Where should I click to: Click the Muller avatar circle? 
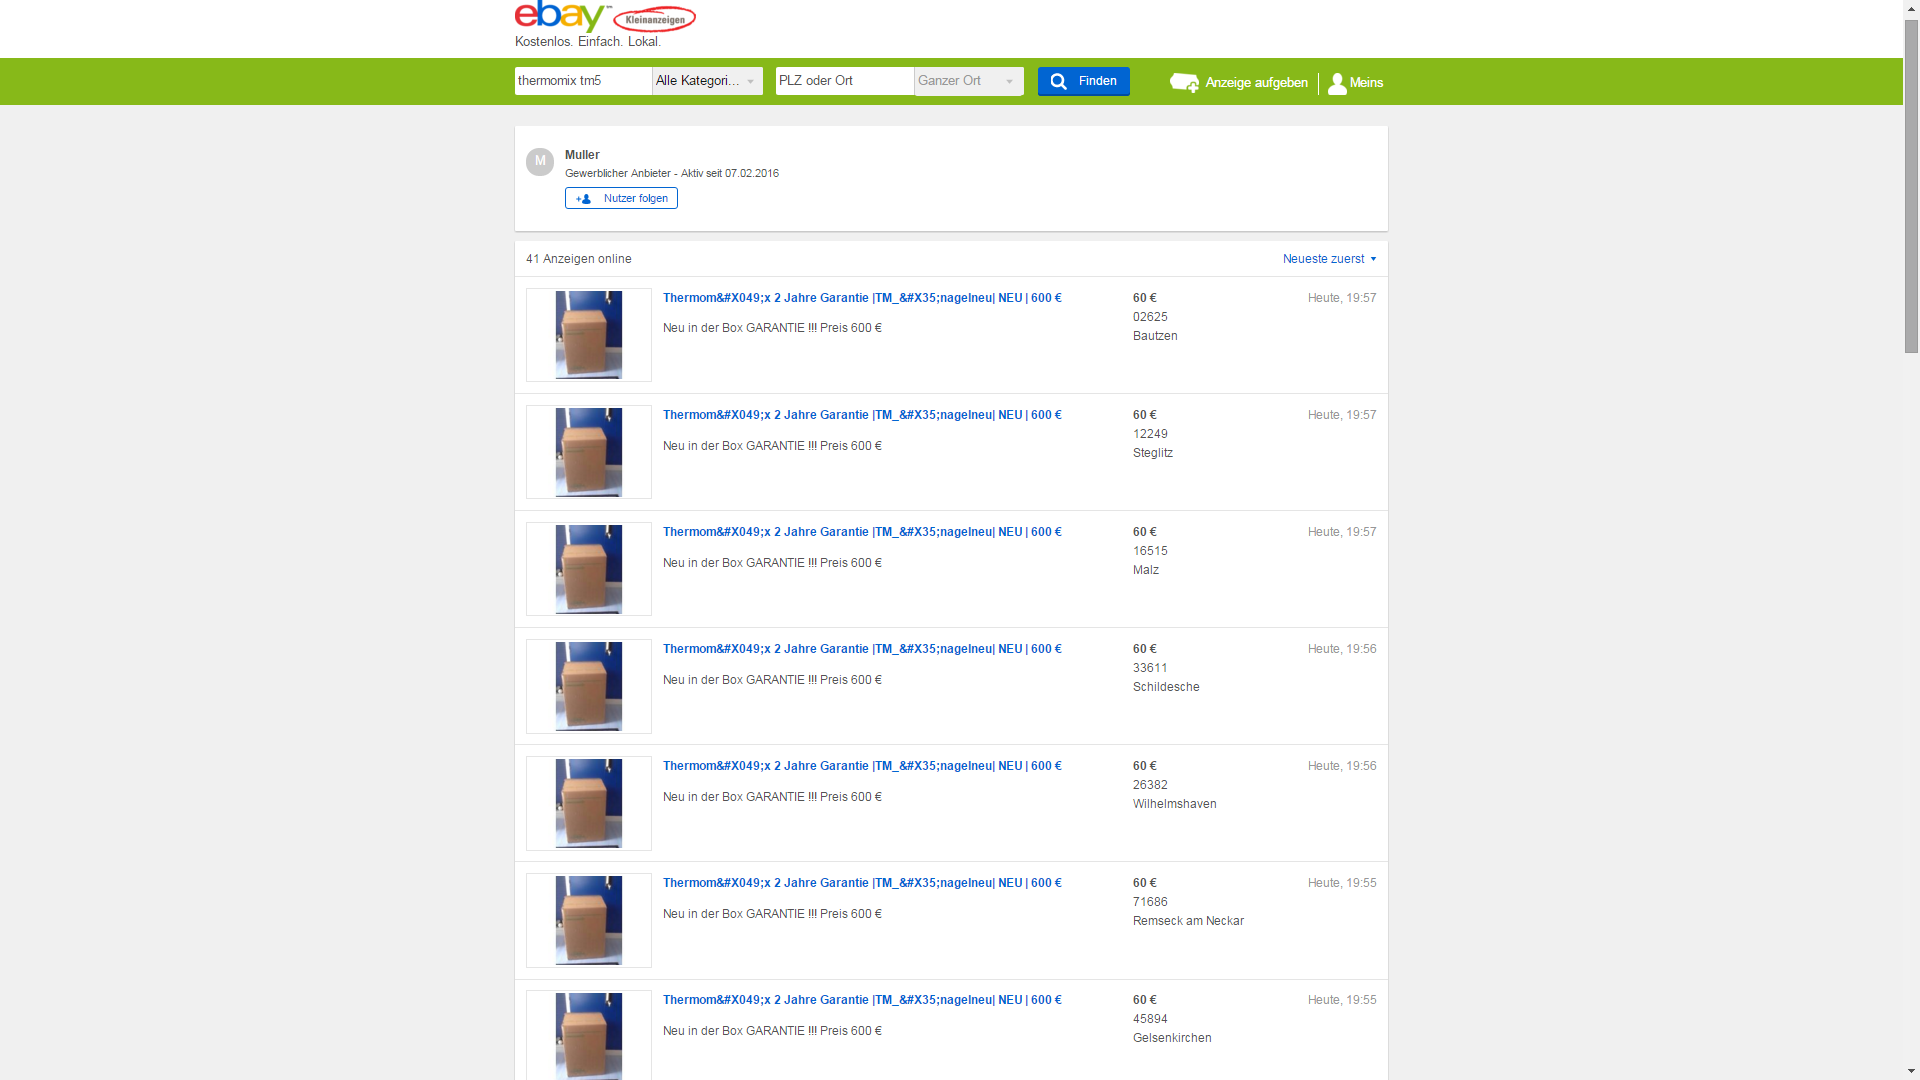pyautogui.click(x=540, y=161)
